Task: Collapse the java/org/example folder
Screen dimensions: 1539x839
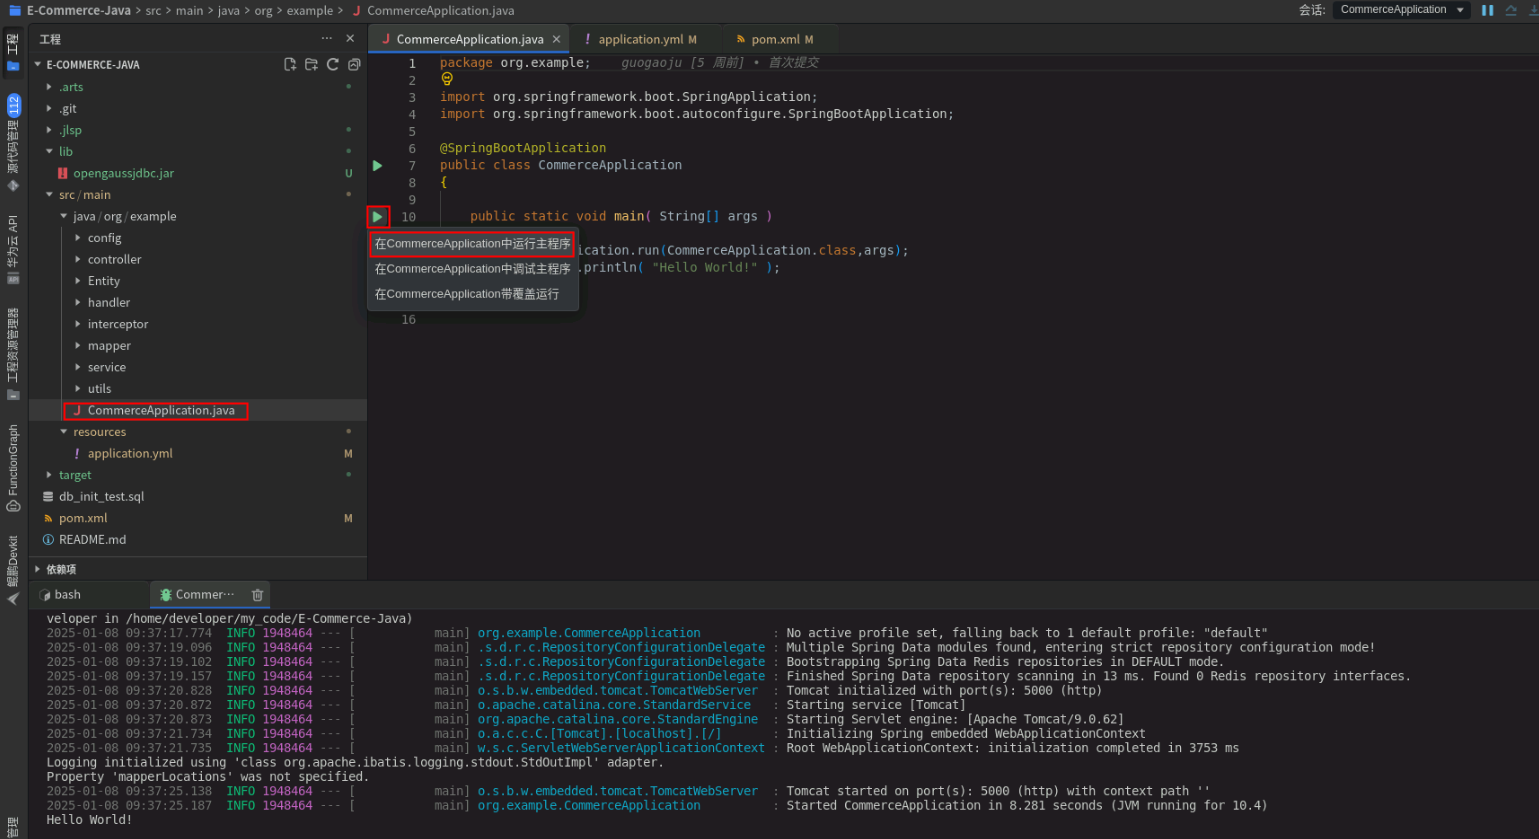Action: [x=64, y=216]
